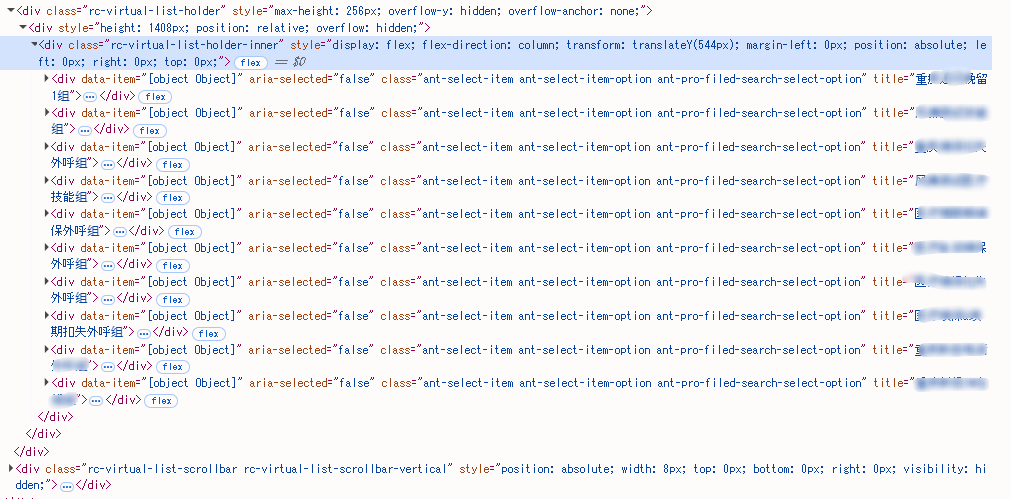
Task: Collapse the rc-virtual-list-holder-inner div
Action: click(x=34, y=45)
